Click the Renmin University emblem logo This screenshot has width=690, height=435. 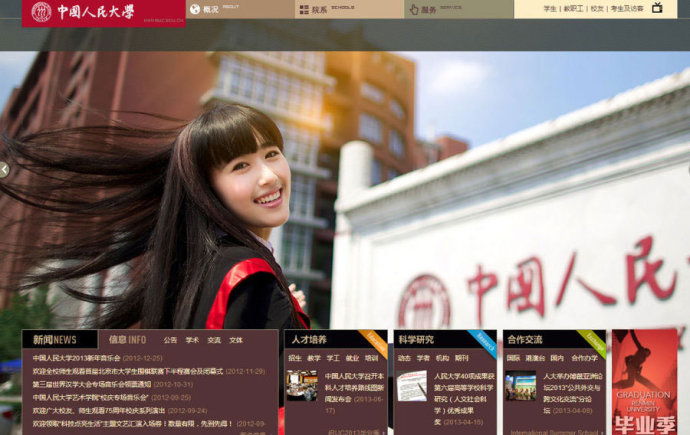coord(41,12)
